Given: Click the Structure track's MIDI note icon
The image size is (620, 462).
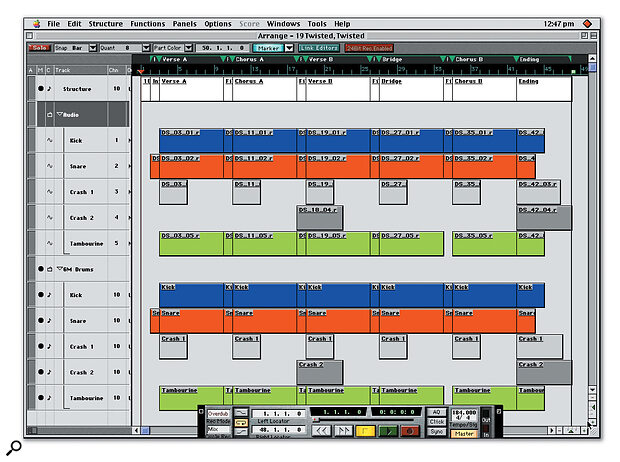Looking at the screenshot, I should 49,89.
